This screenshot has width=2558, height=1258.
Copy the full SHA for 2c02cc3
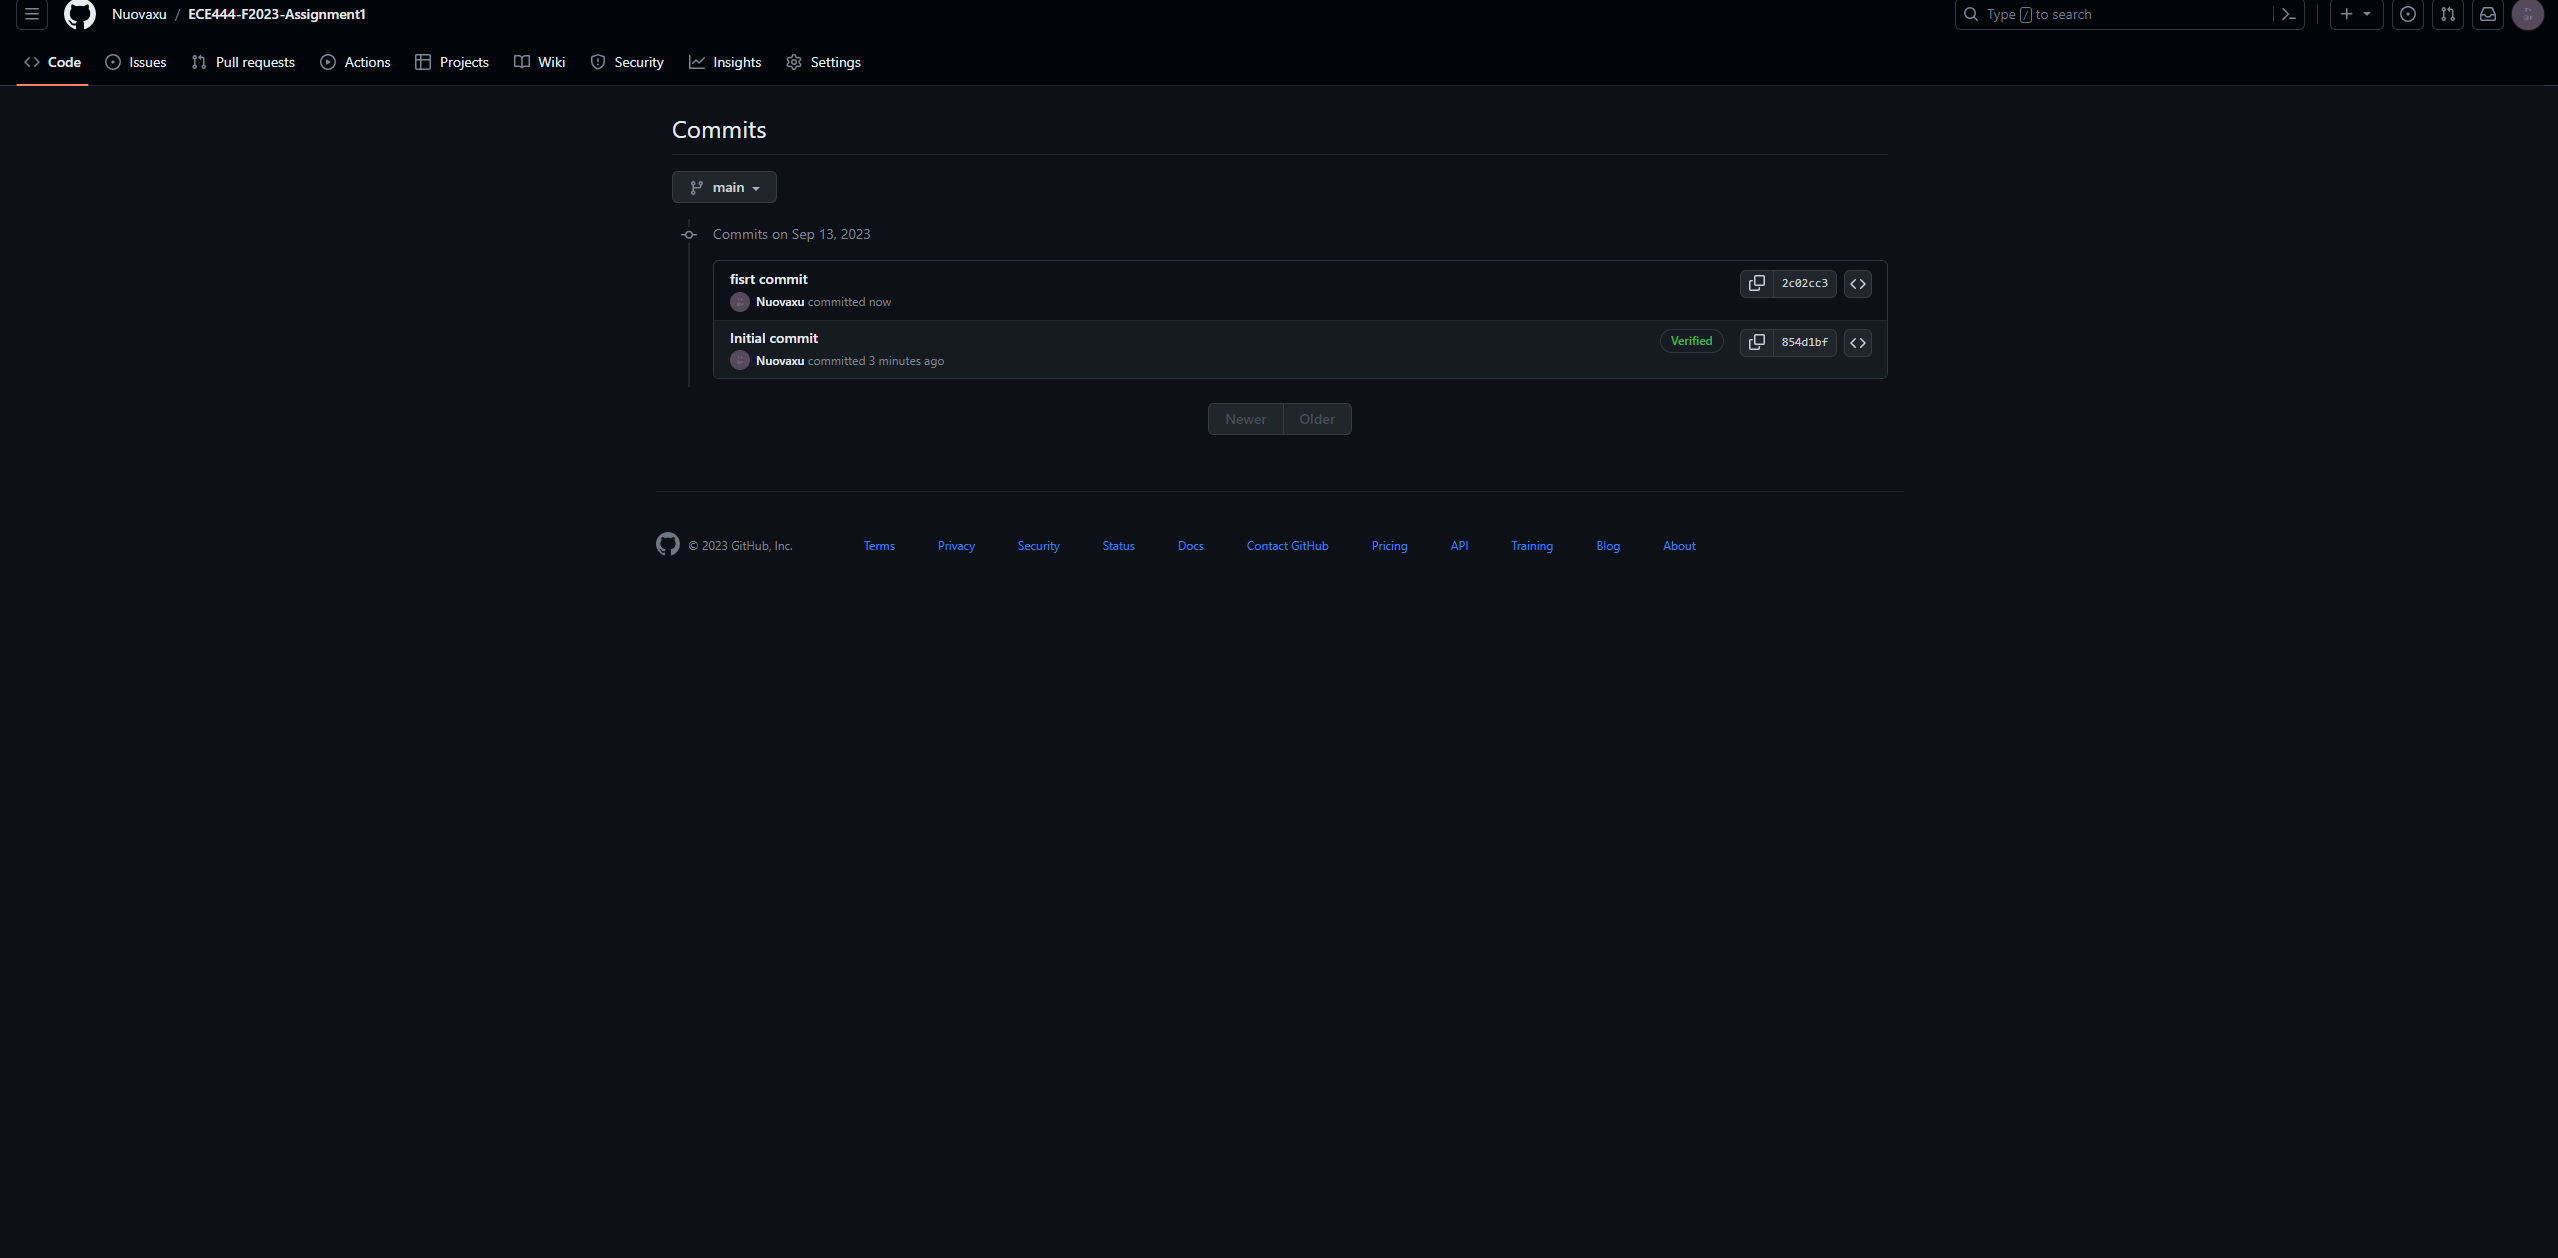(x=1756, y=283)
